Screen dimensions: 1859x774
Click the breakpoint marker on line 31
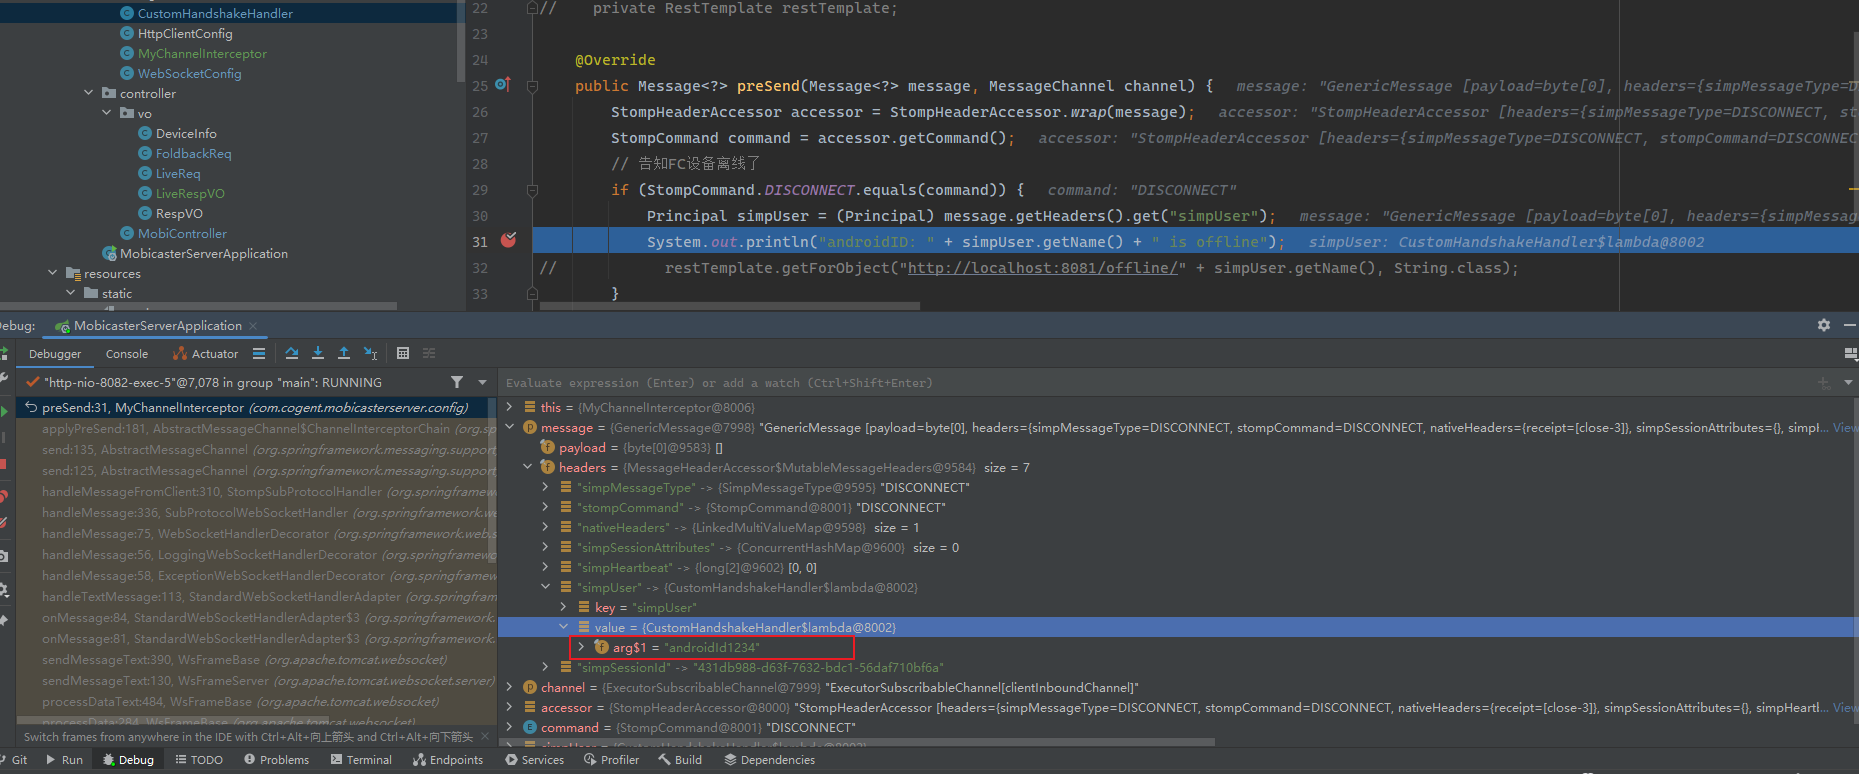(x=509, y=240)
